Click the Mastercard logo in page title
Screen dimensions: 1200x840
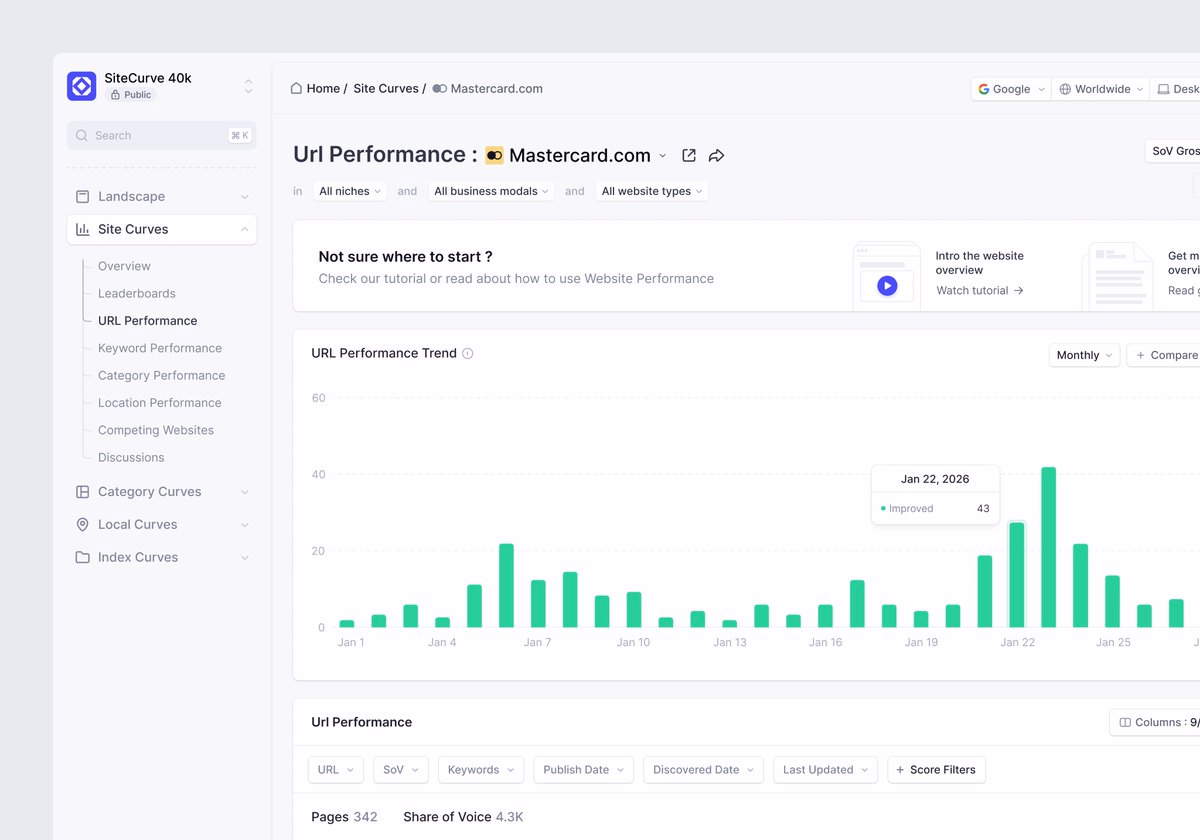click(x=494, y=155)
